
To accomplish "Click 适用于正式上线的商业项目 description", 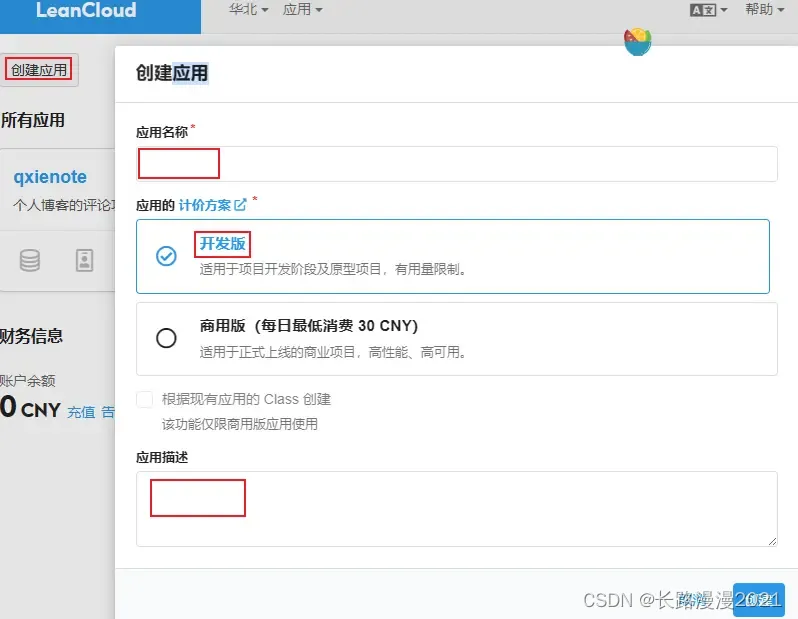I will coord(333,352).
